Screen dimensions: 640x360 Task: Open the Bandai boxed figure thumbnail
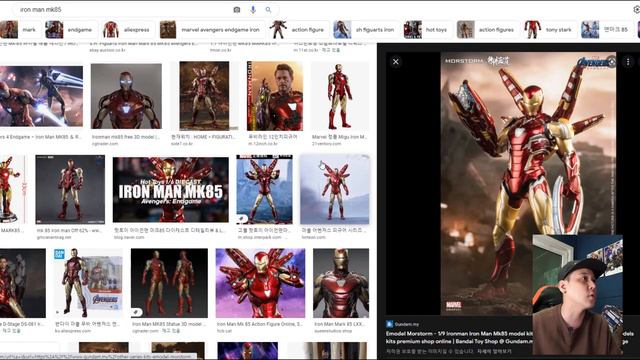[88, 283]
